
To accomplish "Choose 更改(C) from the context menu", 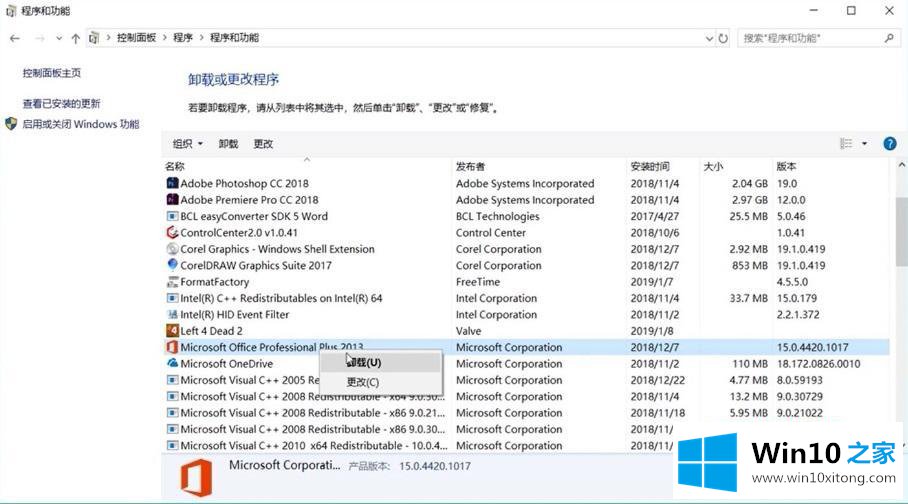I will [x=380, y=382].
